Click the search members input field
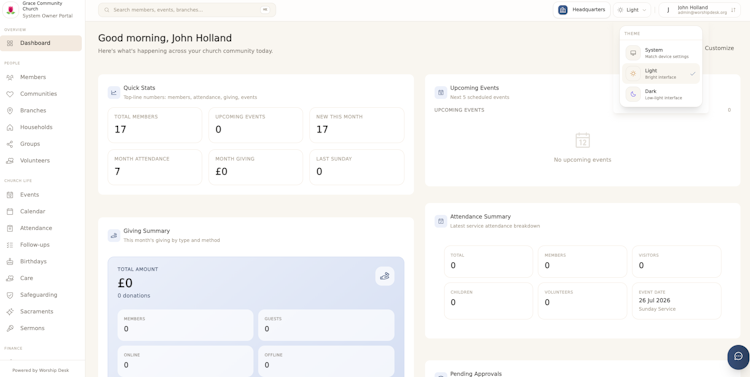 (x=187, y=10)
